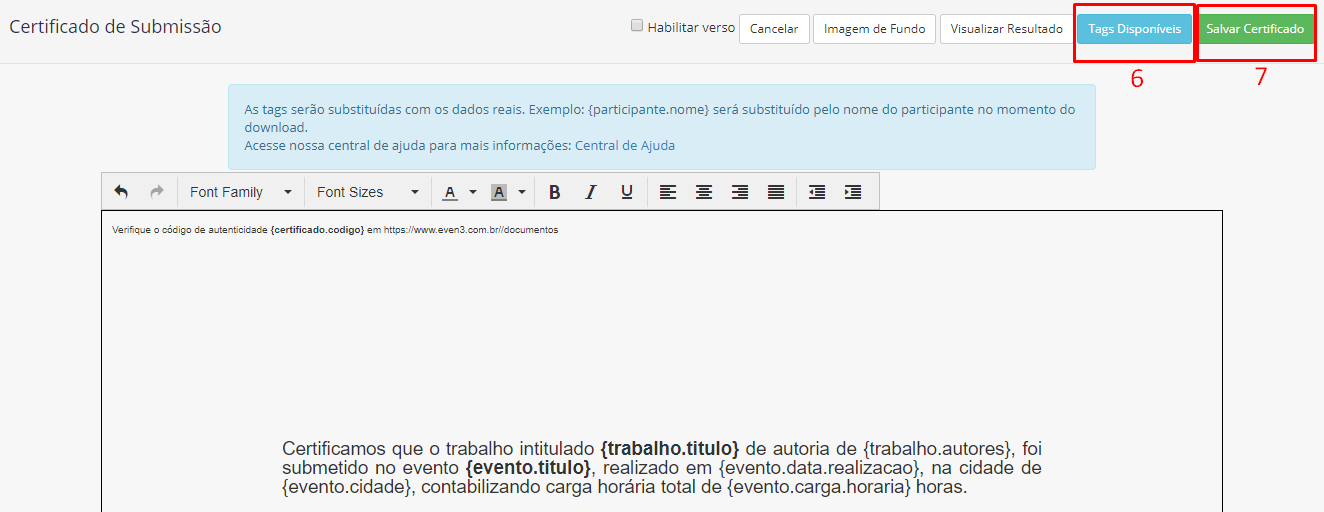Save with the Salvar Certificado button

(x=1255, y=29)
